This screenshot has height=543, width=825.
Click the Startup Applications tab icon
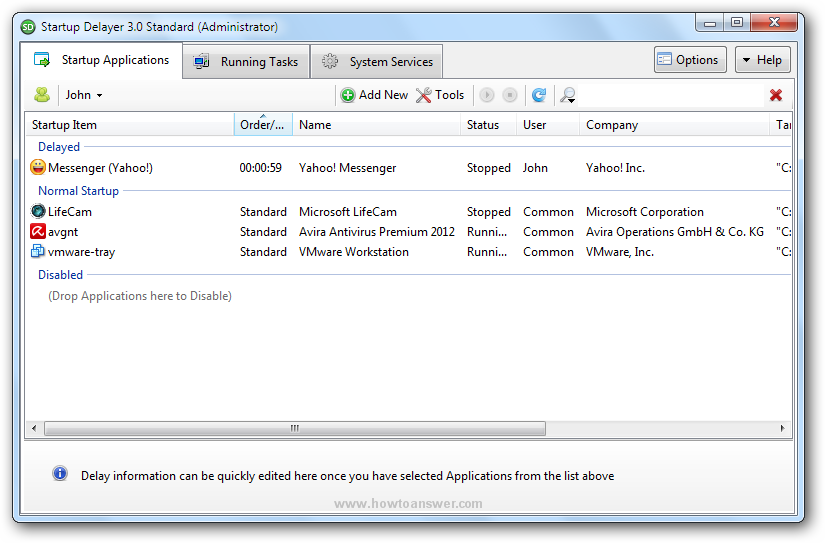[x=42, y=59]
